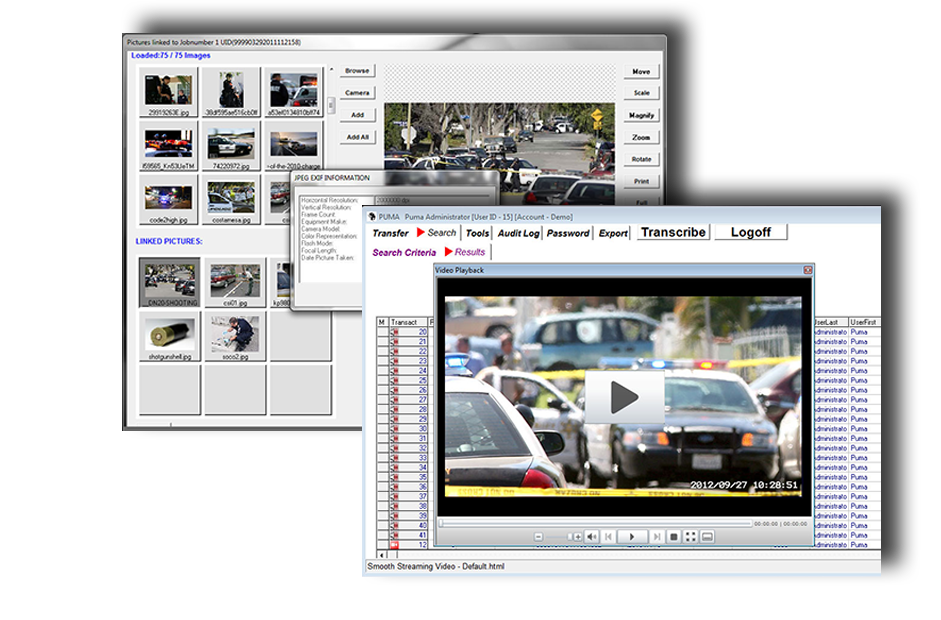
Task: Start playback with the play button in the control bar
Action: point(632,537)
